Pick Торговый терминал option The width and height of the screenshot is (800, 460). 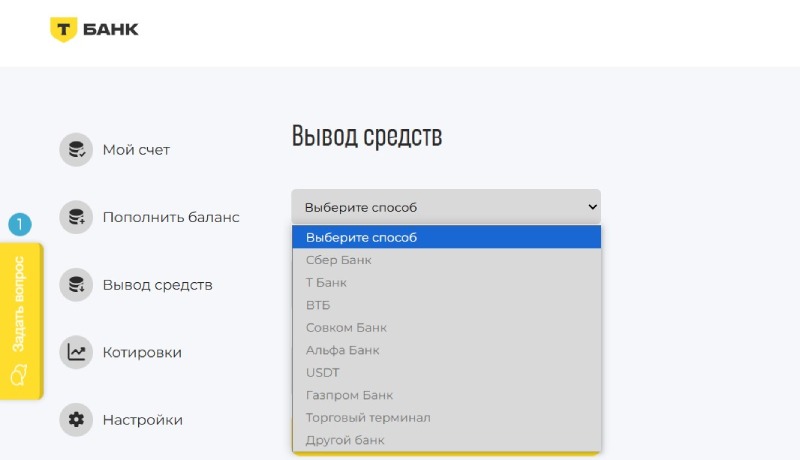click(x=446, y=417)
